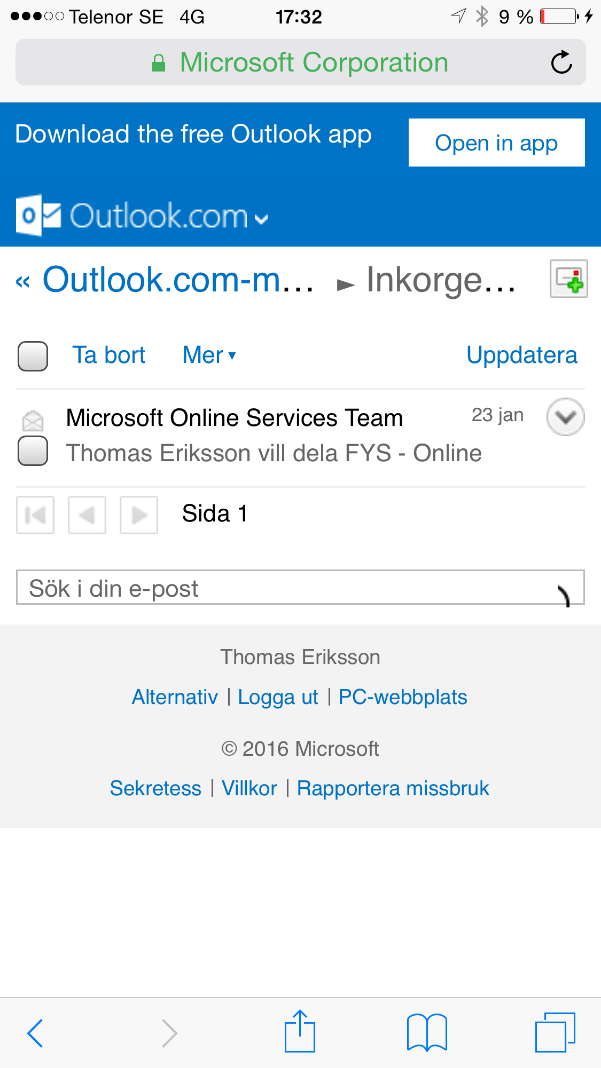Tap Logga ut to sign out

[x=278, y=697]
